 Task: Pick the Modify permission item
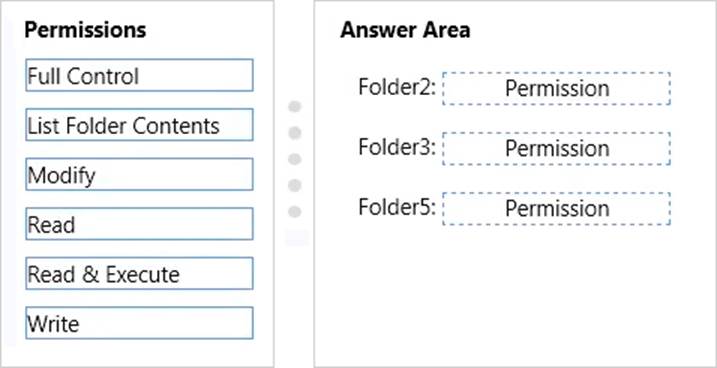tap(139, 174)
